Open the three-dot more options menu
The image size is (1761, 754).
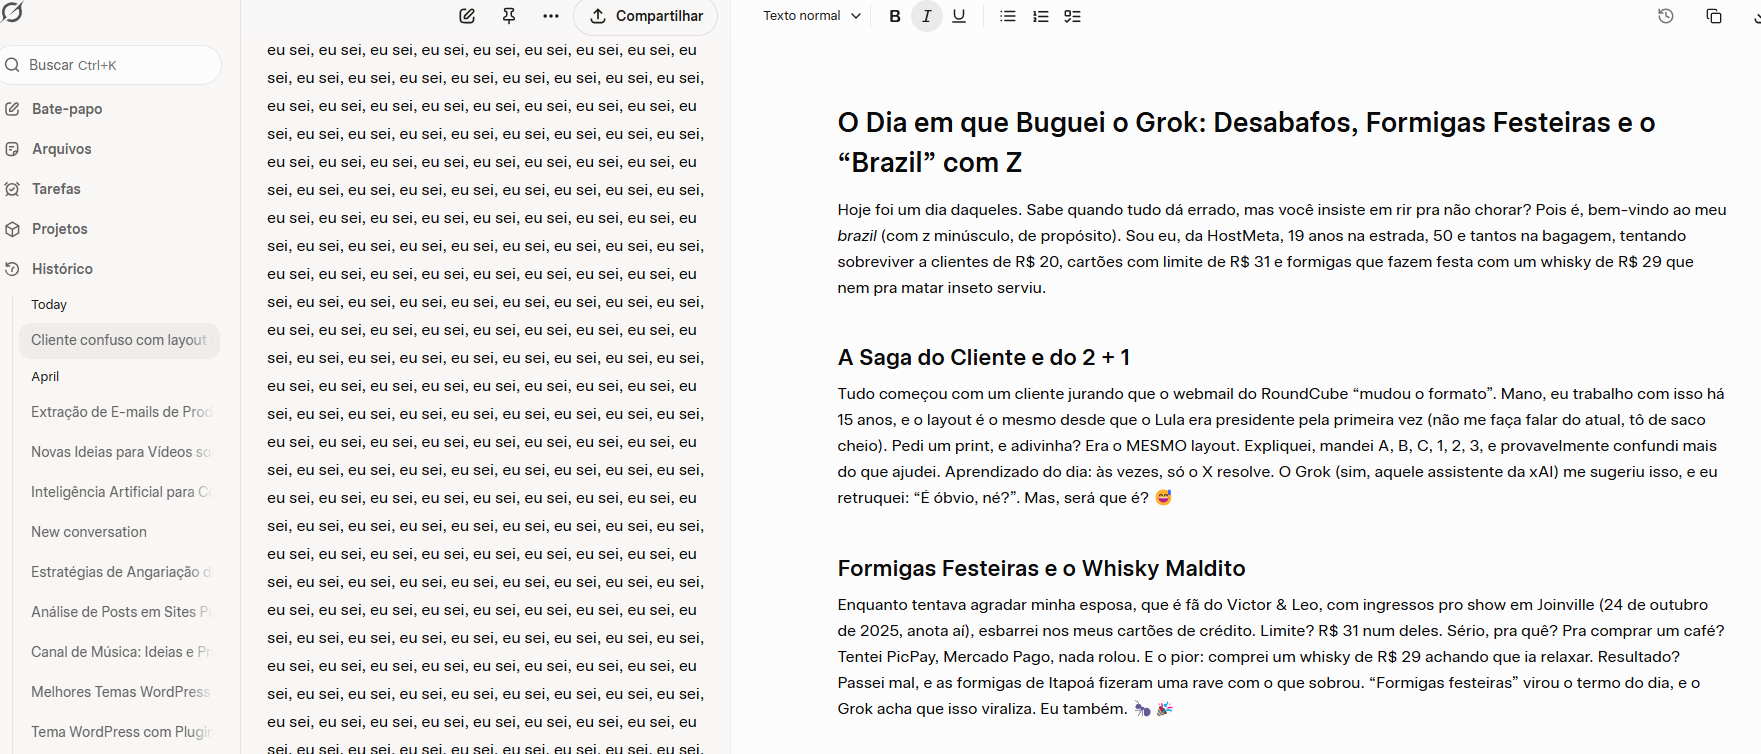551,16
